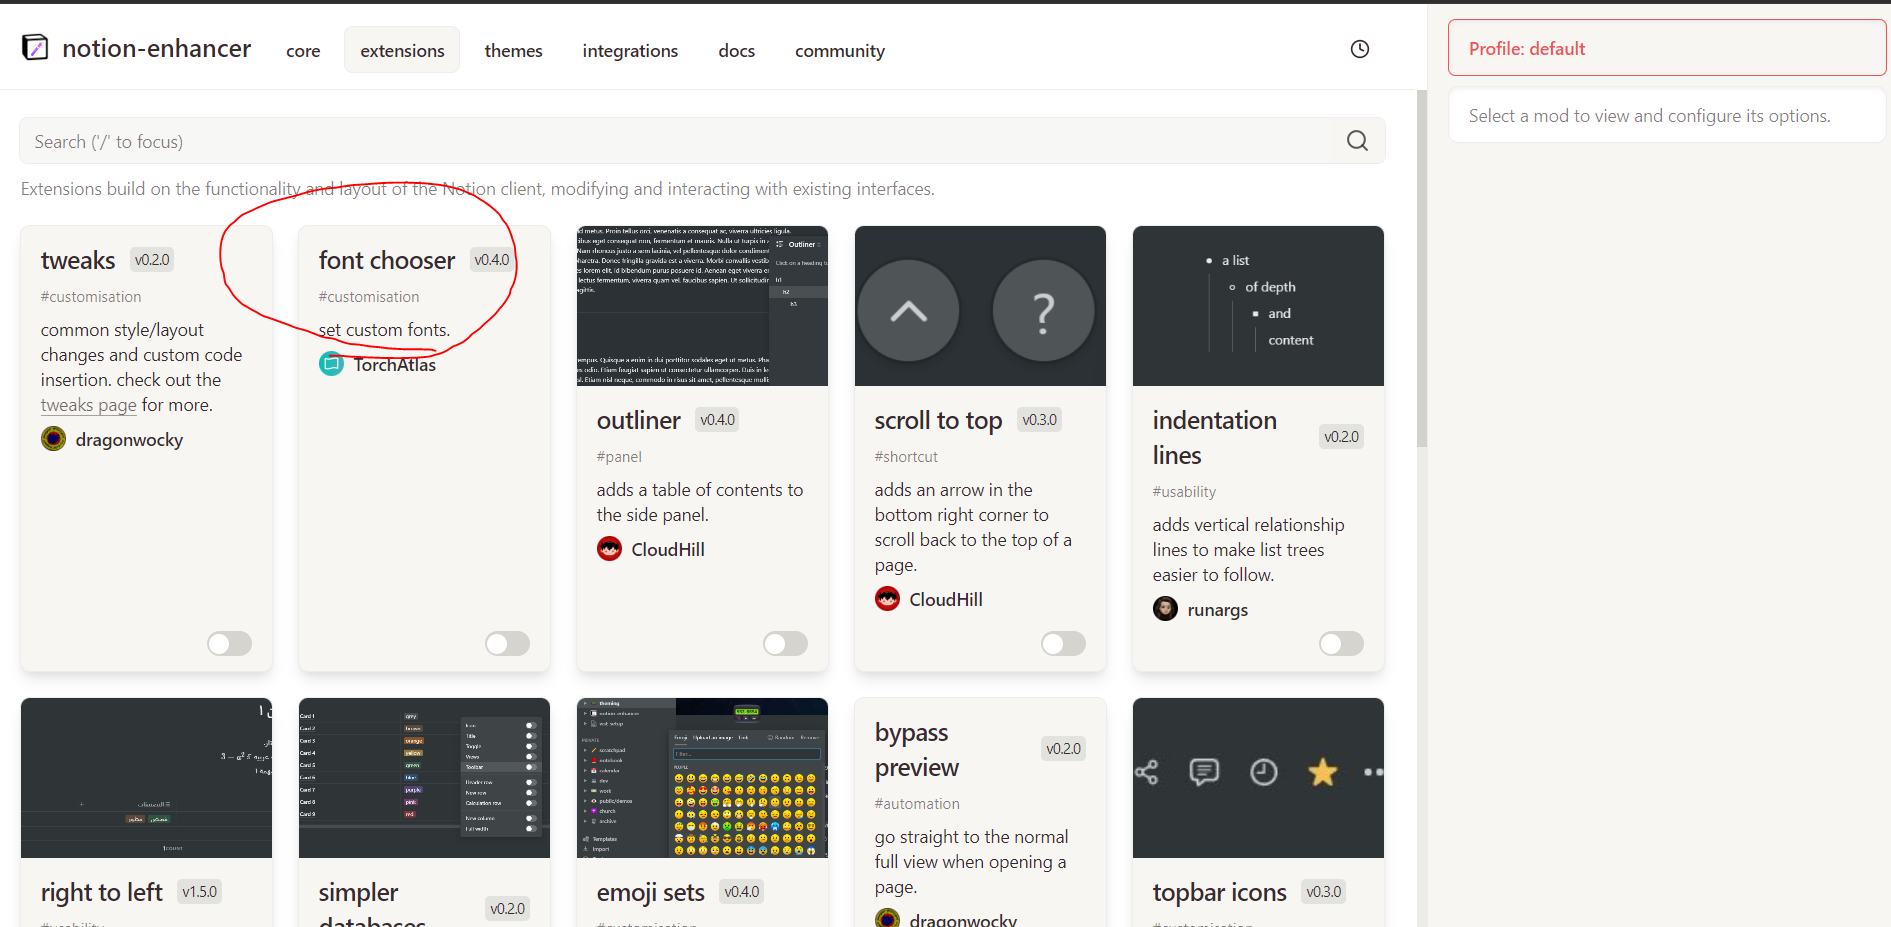
Task: Toggle the indentation lines extension on
Action: (x=1342, y=643)
